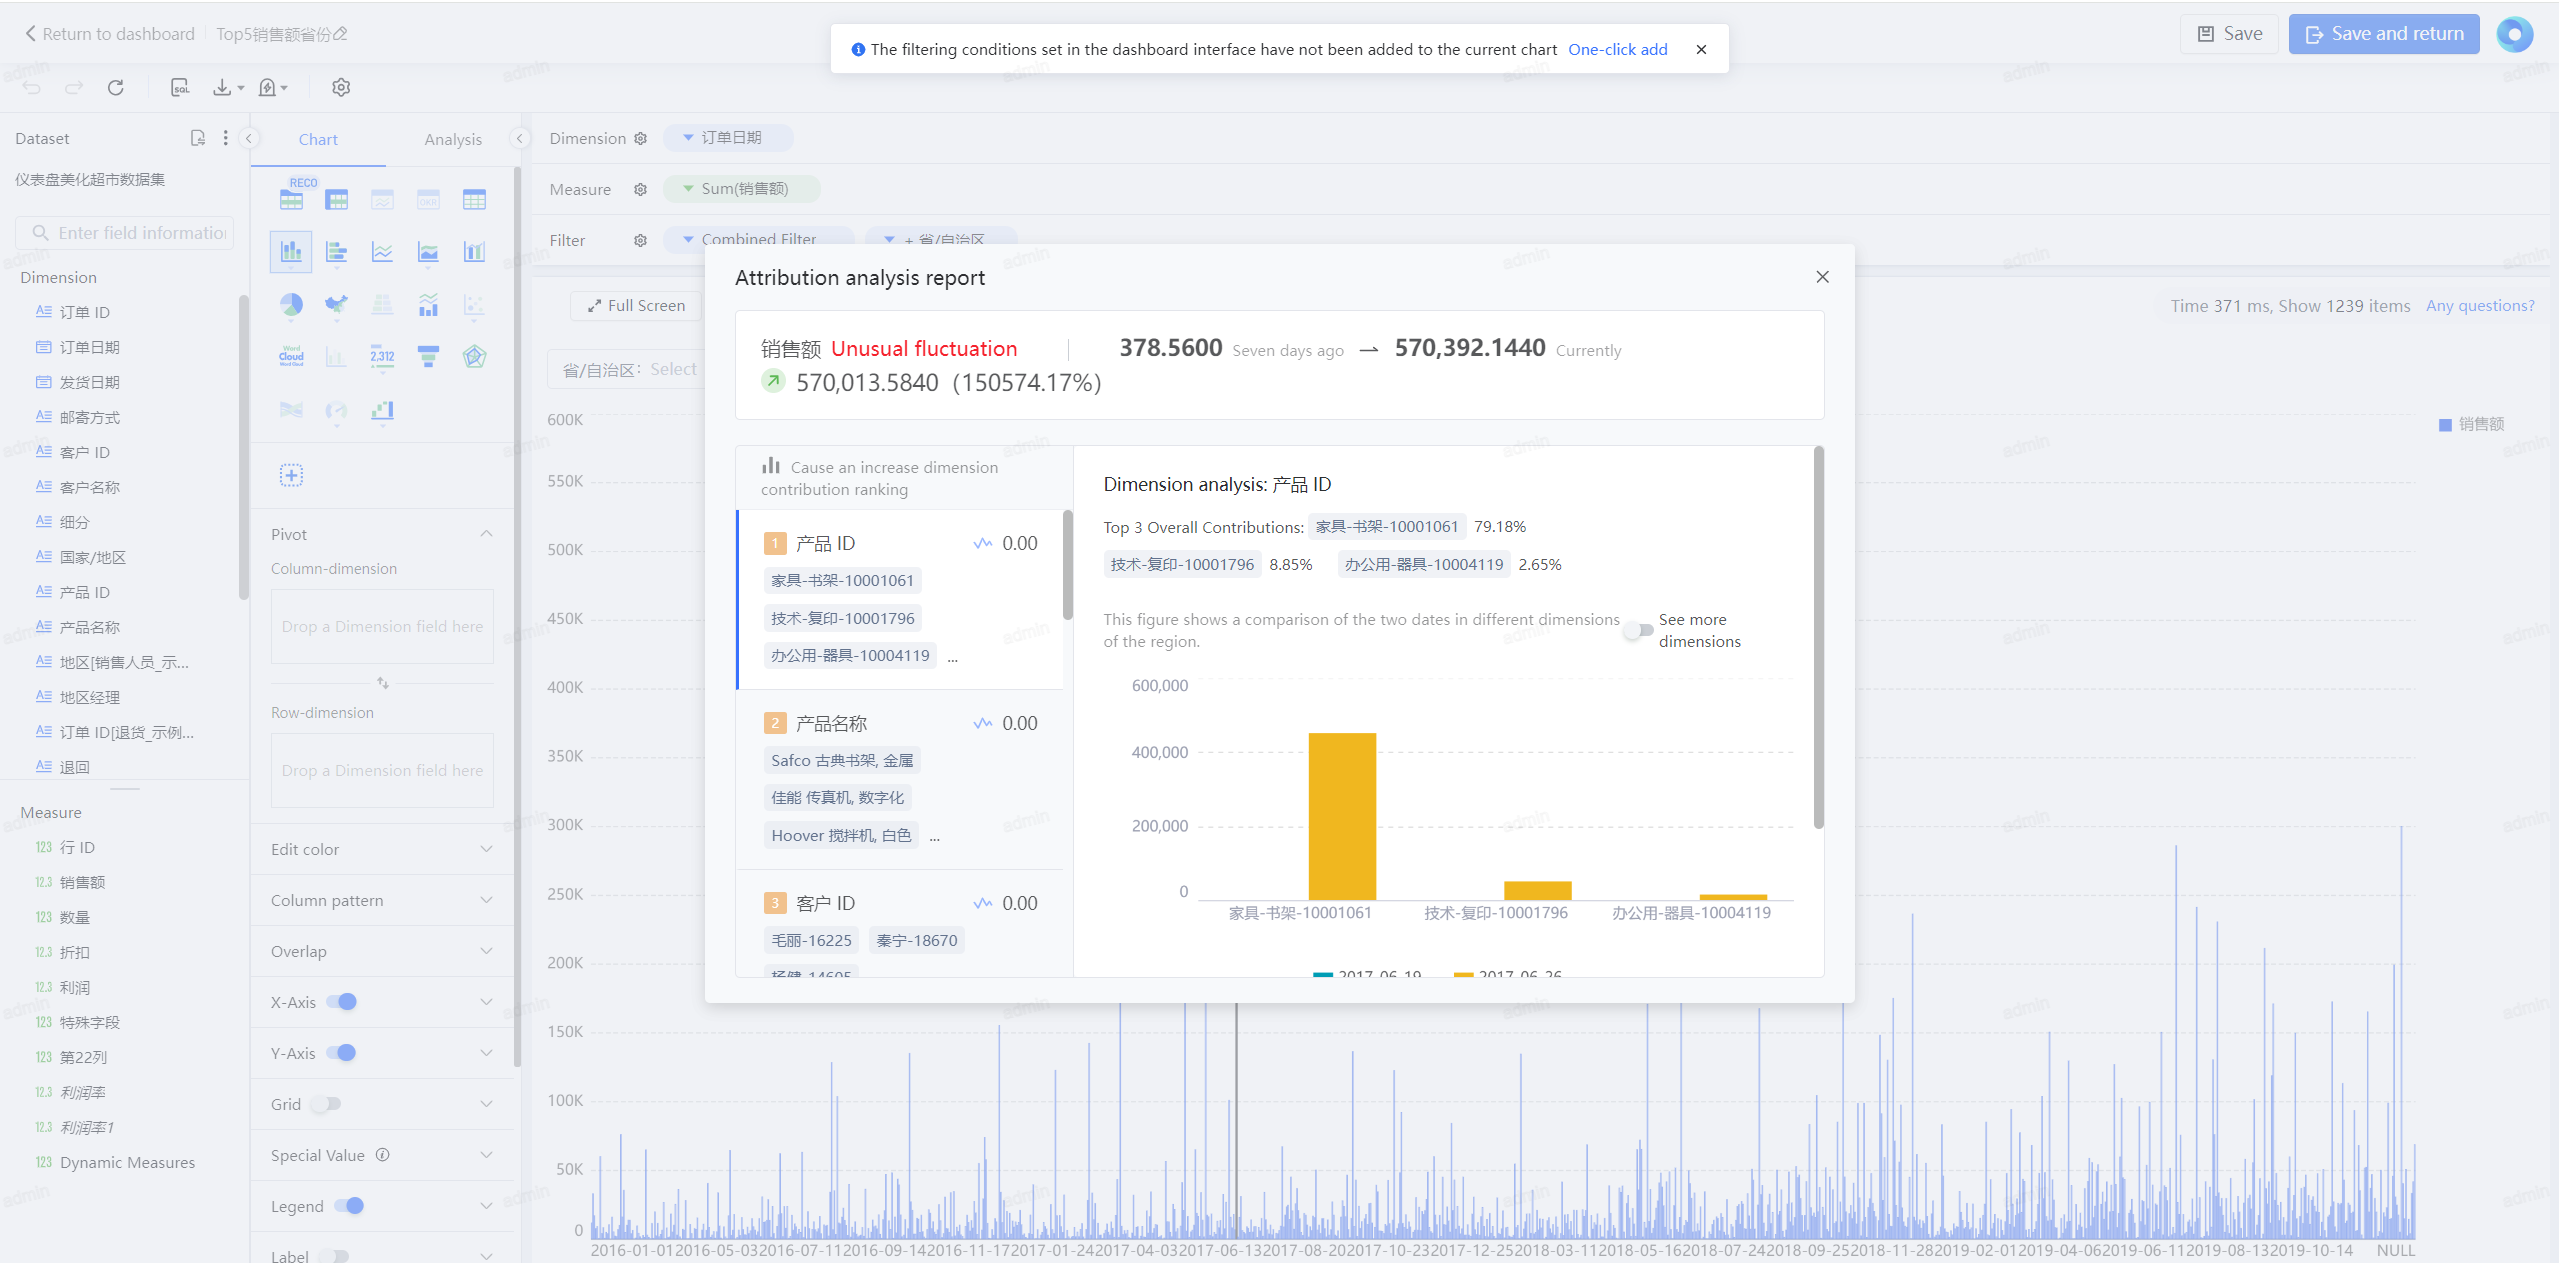2559x1263 pixels.
Task: Click the 销售额 legend color swatch
Action: [2445, 425]
